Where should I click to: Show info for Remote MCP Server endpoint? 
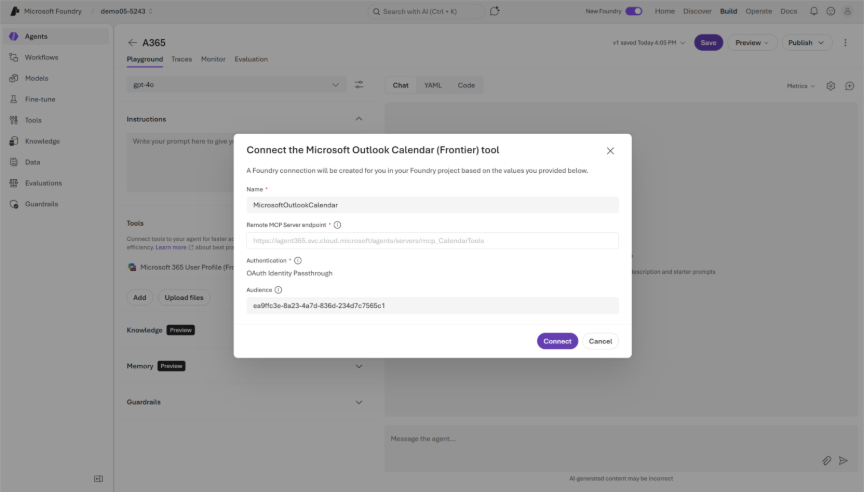(337, 225)
